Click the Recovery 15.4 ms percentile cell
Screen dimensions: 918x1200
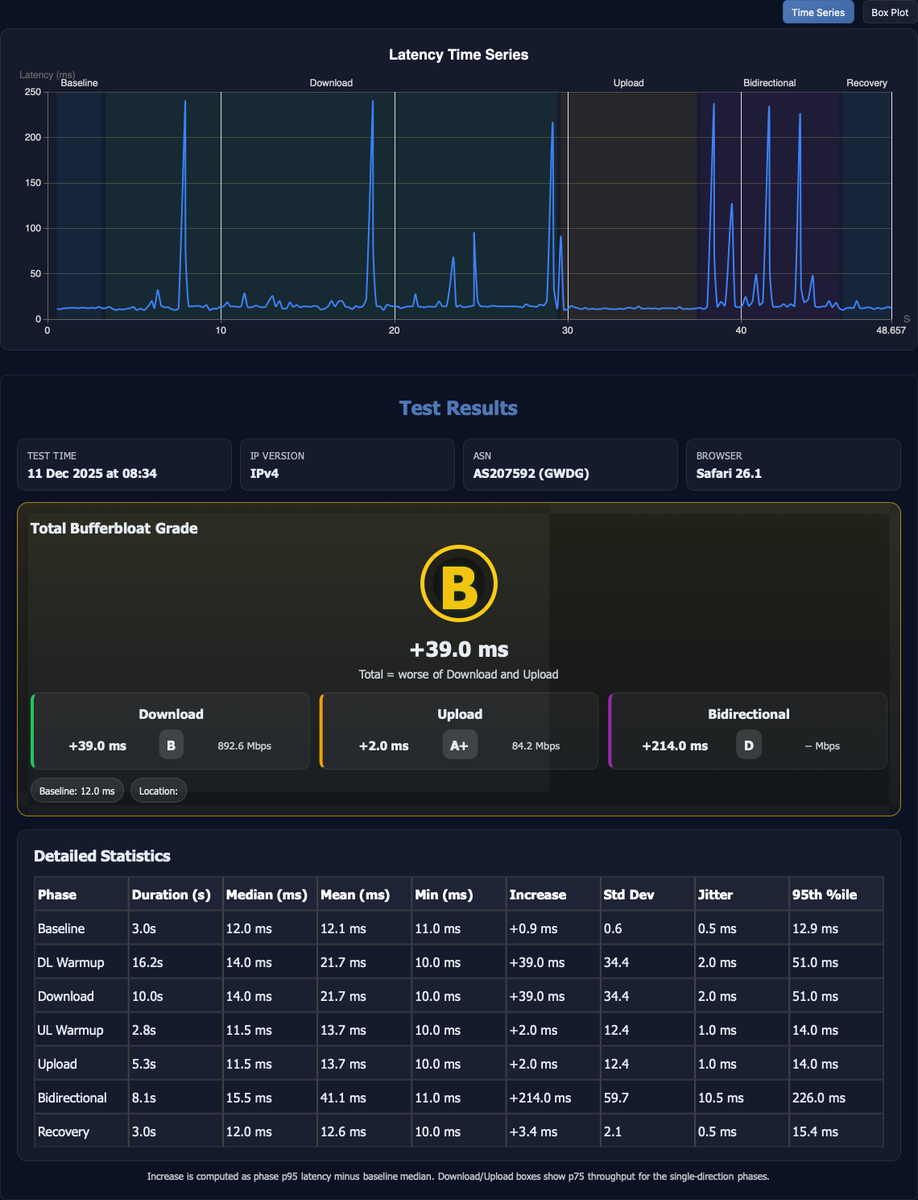pos(836,1132)
